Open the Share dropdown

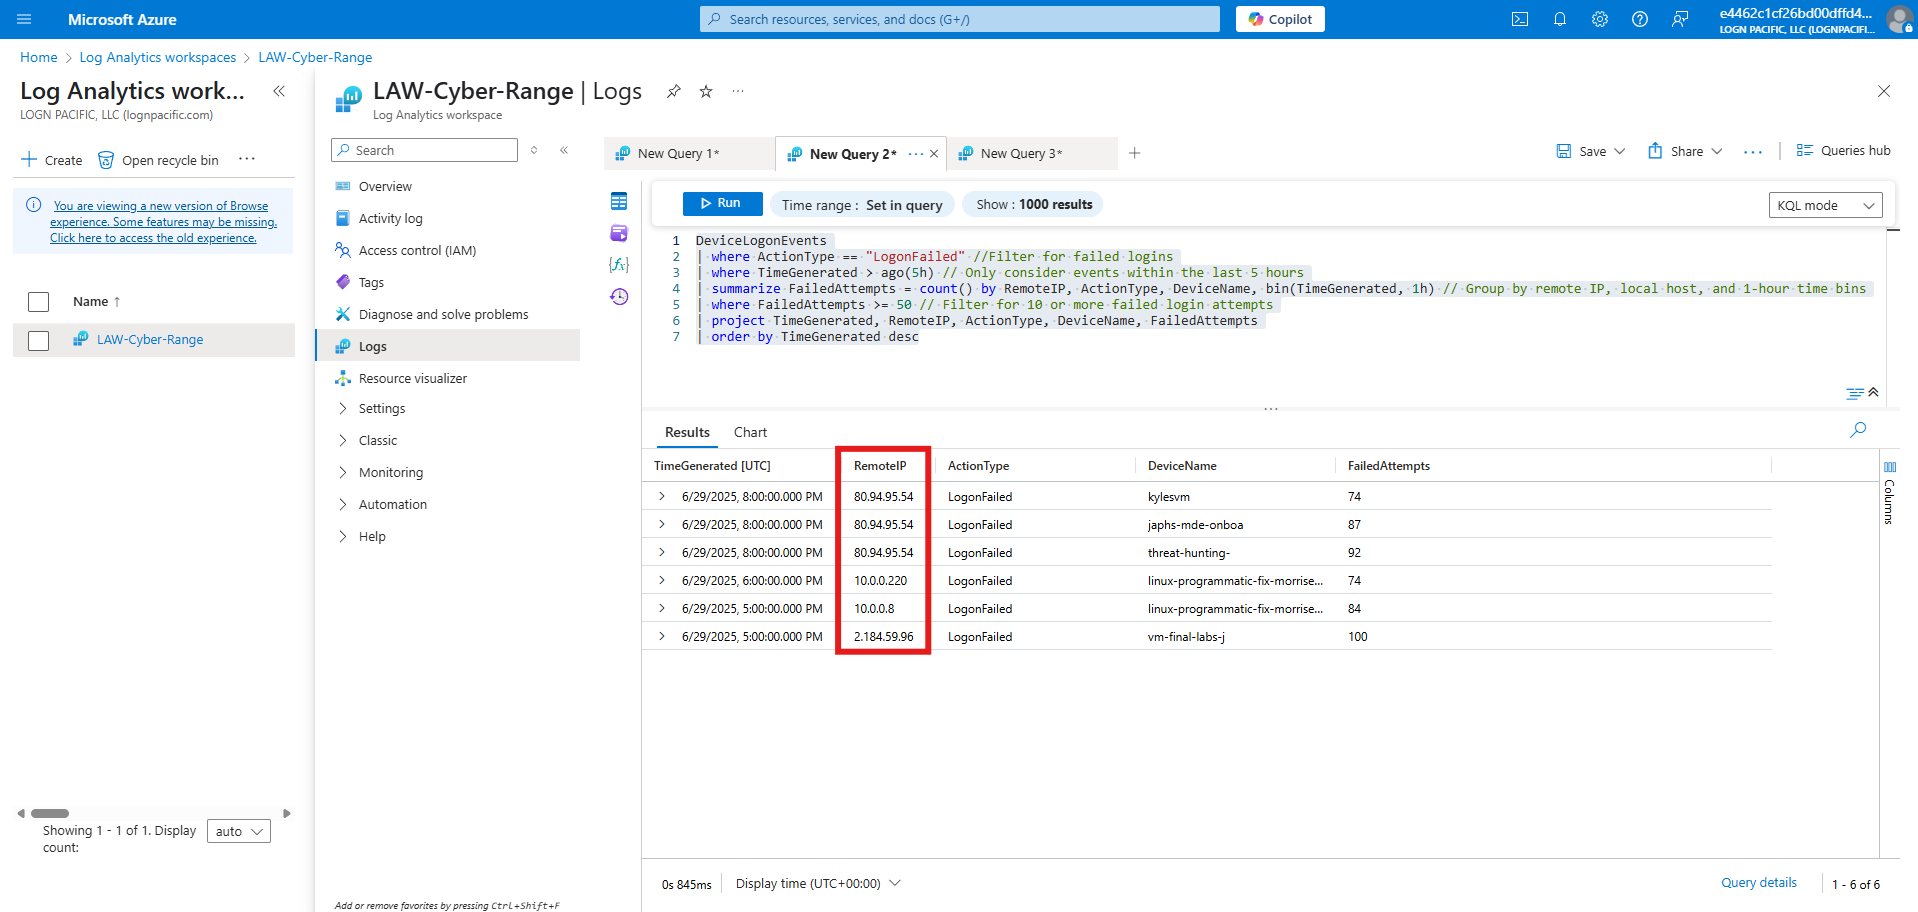(x=1686, y=151)
